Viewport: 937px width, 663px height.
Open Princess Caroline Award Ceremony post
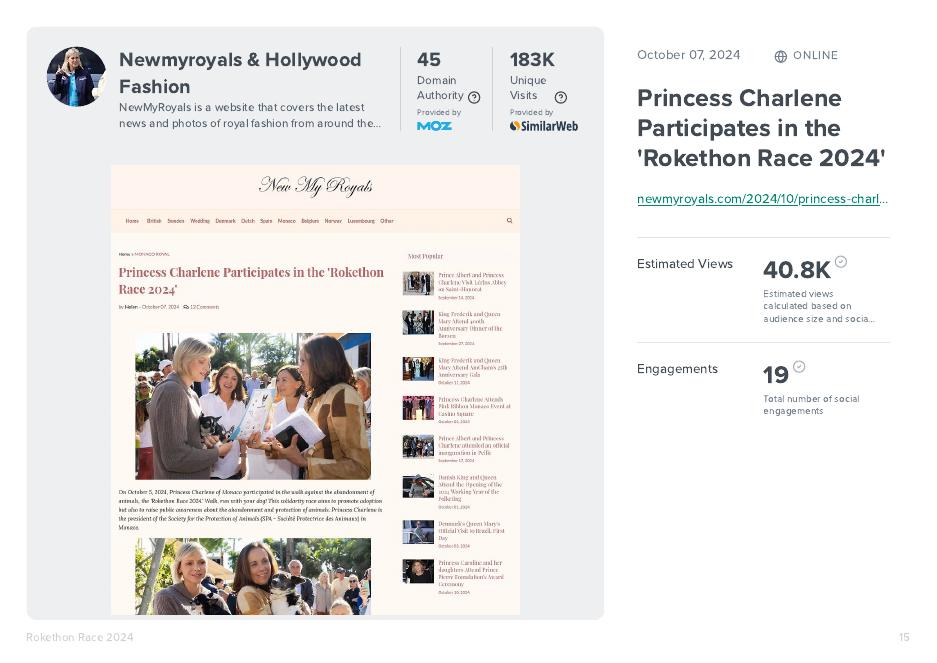coord(471,573)
